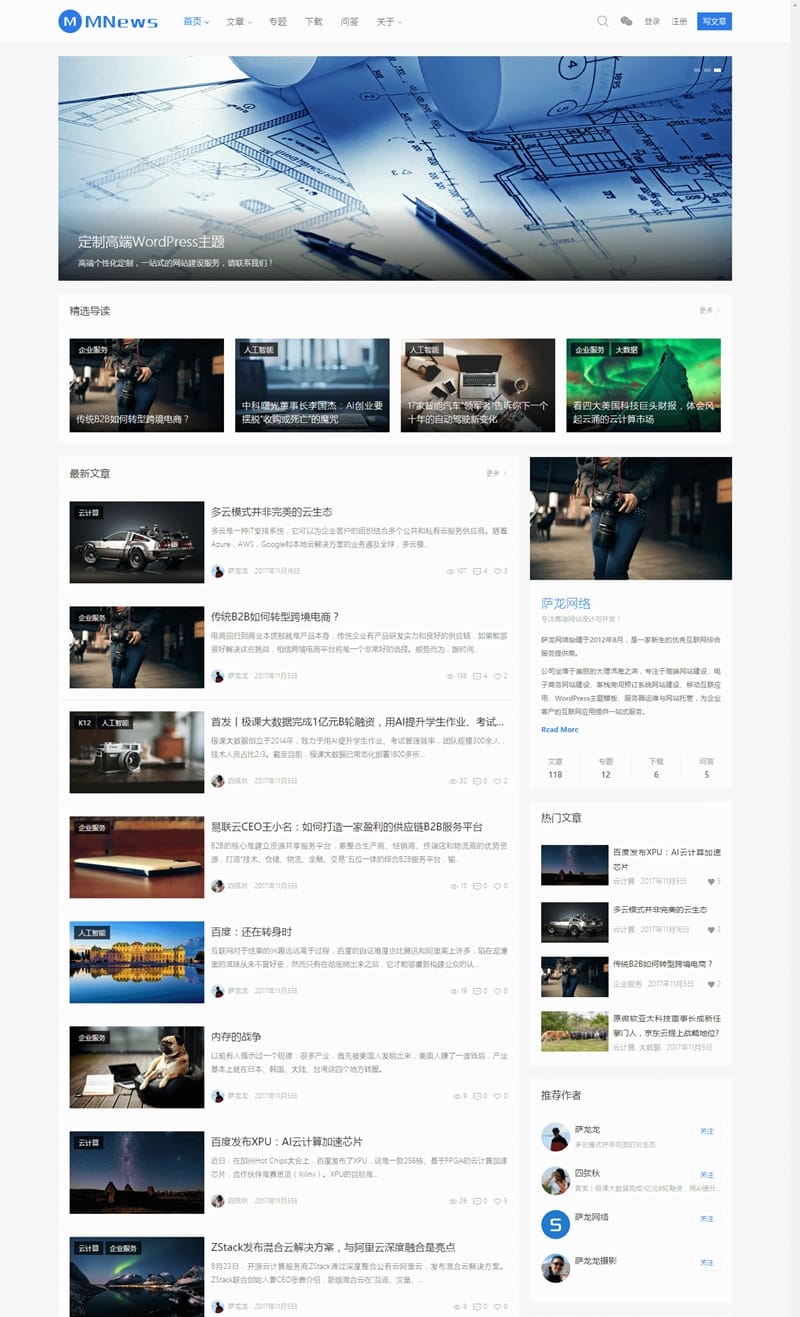Viewport: 800px width, 1317px height.
Task: Click the MNews logo
Action: (108, 21)
